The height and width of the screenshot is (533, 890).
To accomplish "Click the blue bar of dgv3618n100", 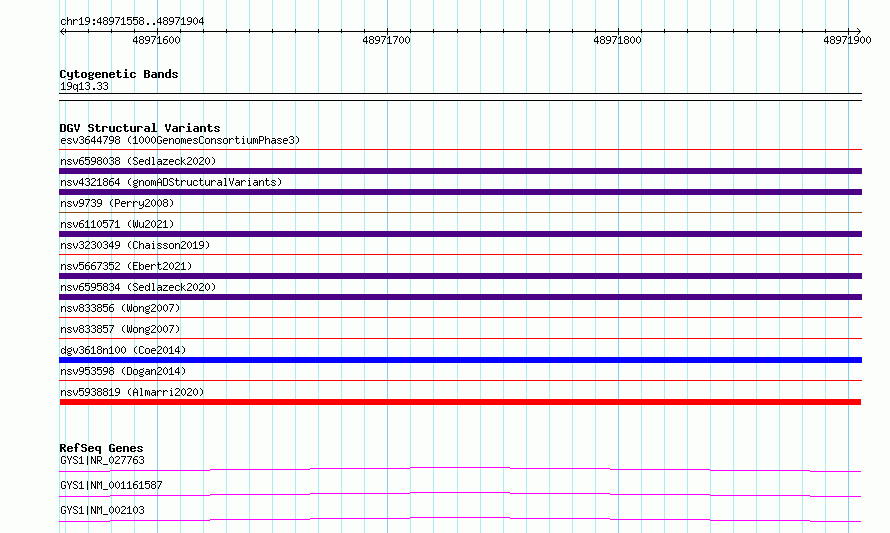I will [x=460, y=360].
